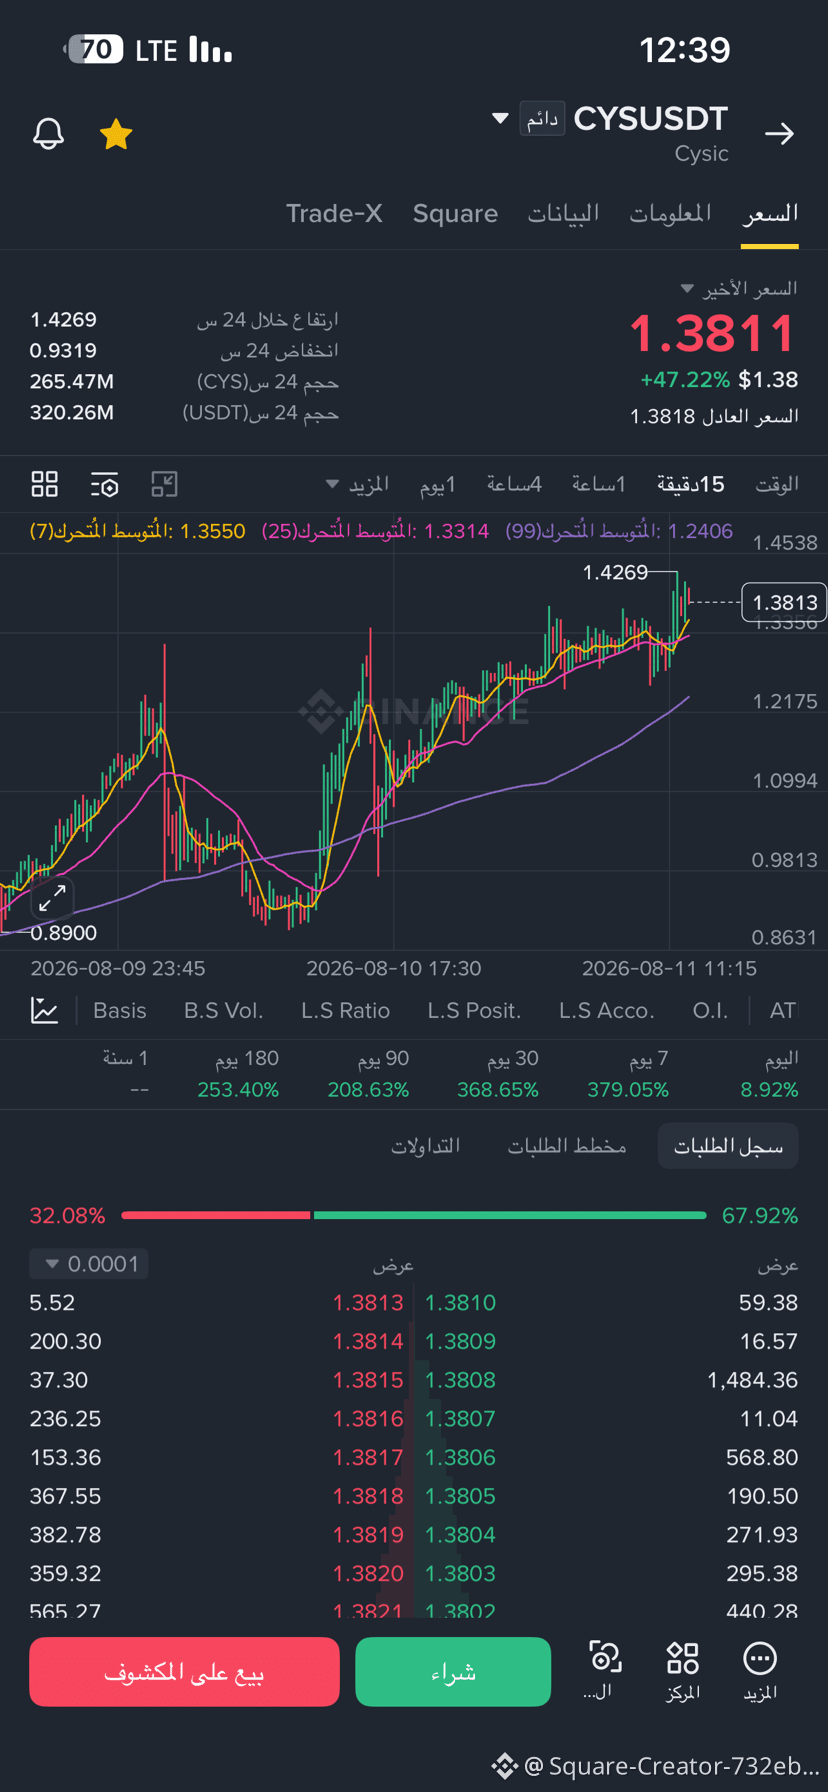Tap bid quantity 1,484.36
This screenshot has height=1792, width=828.
tap(752, 1380)
